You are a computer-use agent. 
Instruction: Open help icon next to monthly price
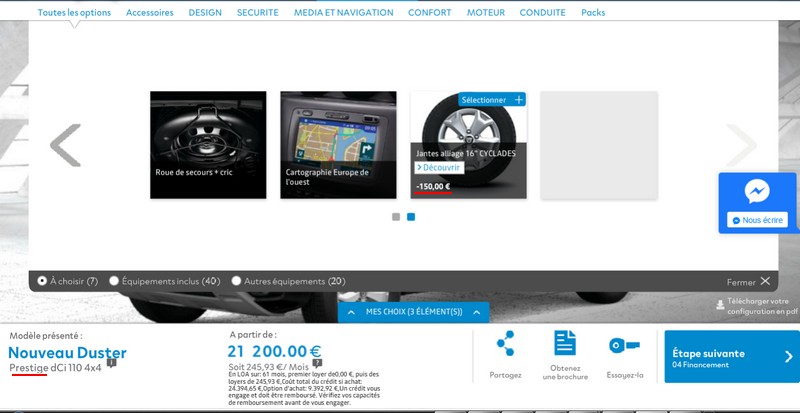pyautogui.click(x=317, y=363)
